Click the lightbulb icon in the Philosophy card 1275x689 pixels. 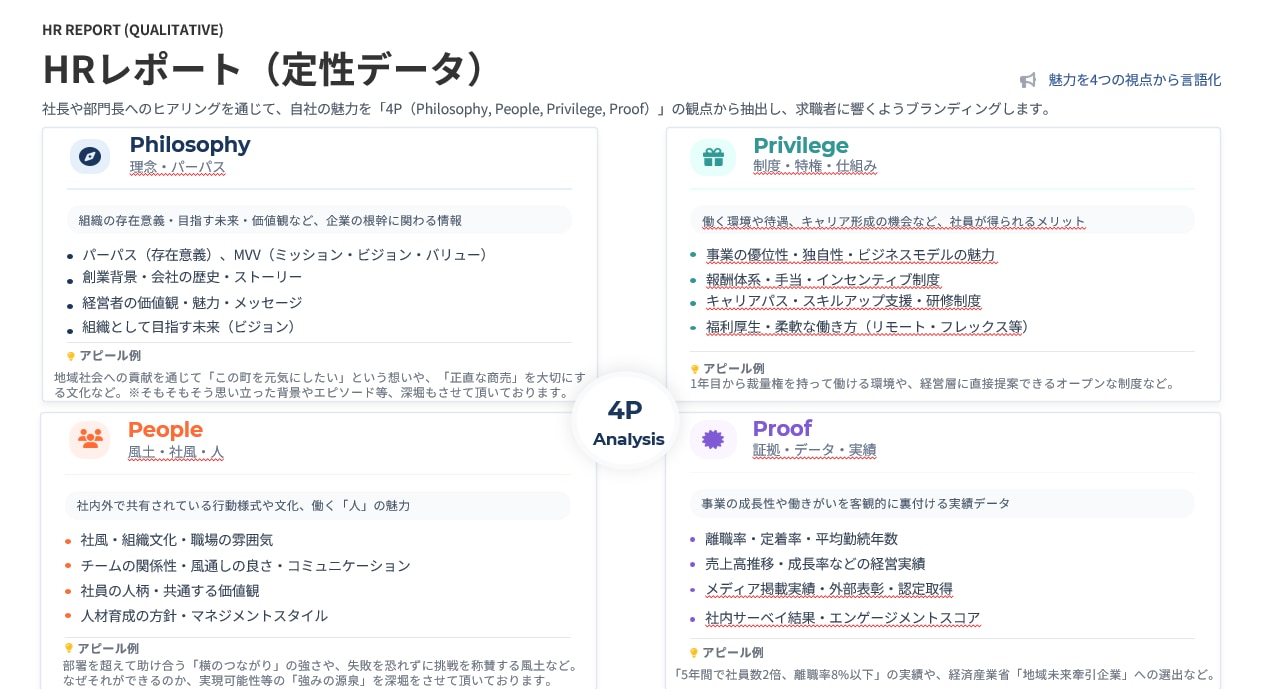pos(71,356)
